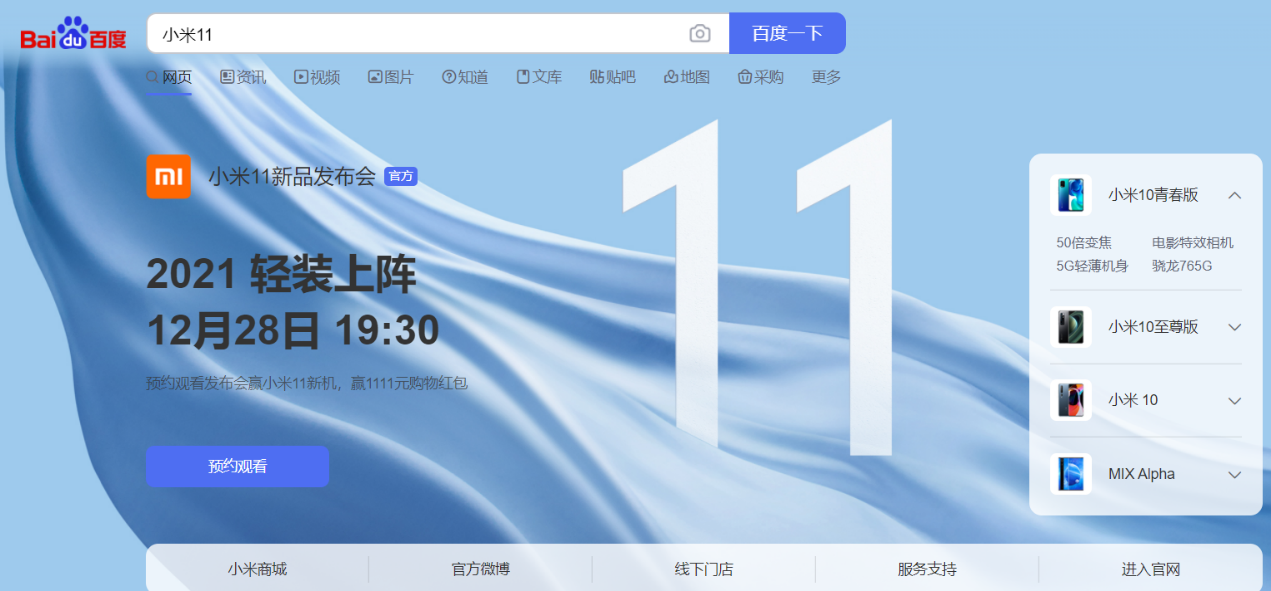Collapse the 小米10青春版 section
The image size is (1271, 591).
(x=1235, y=195)
